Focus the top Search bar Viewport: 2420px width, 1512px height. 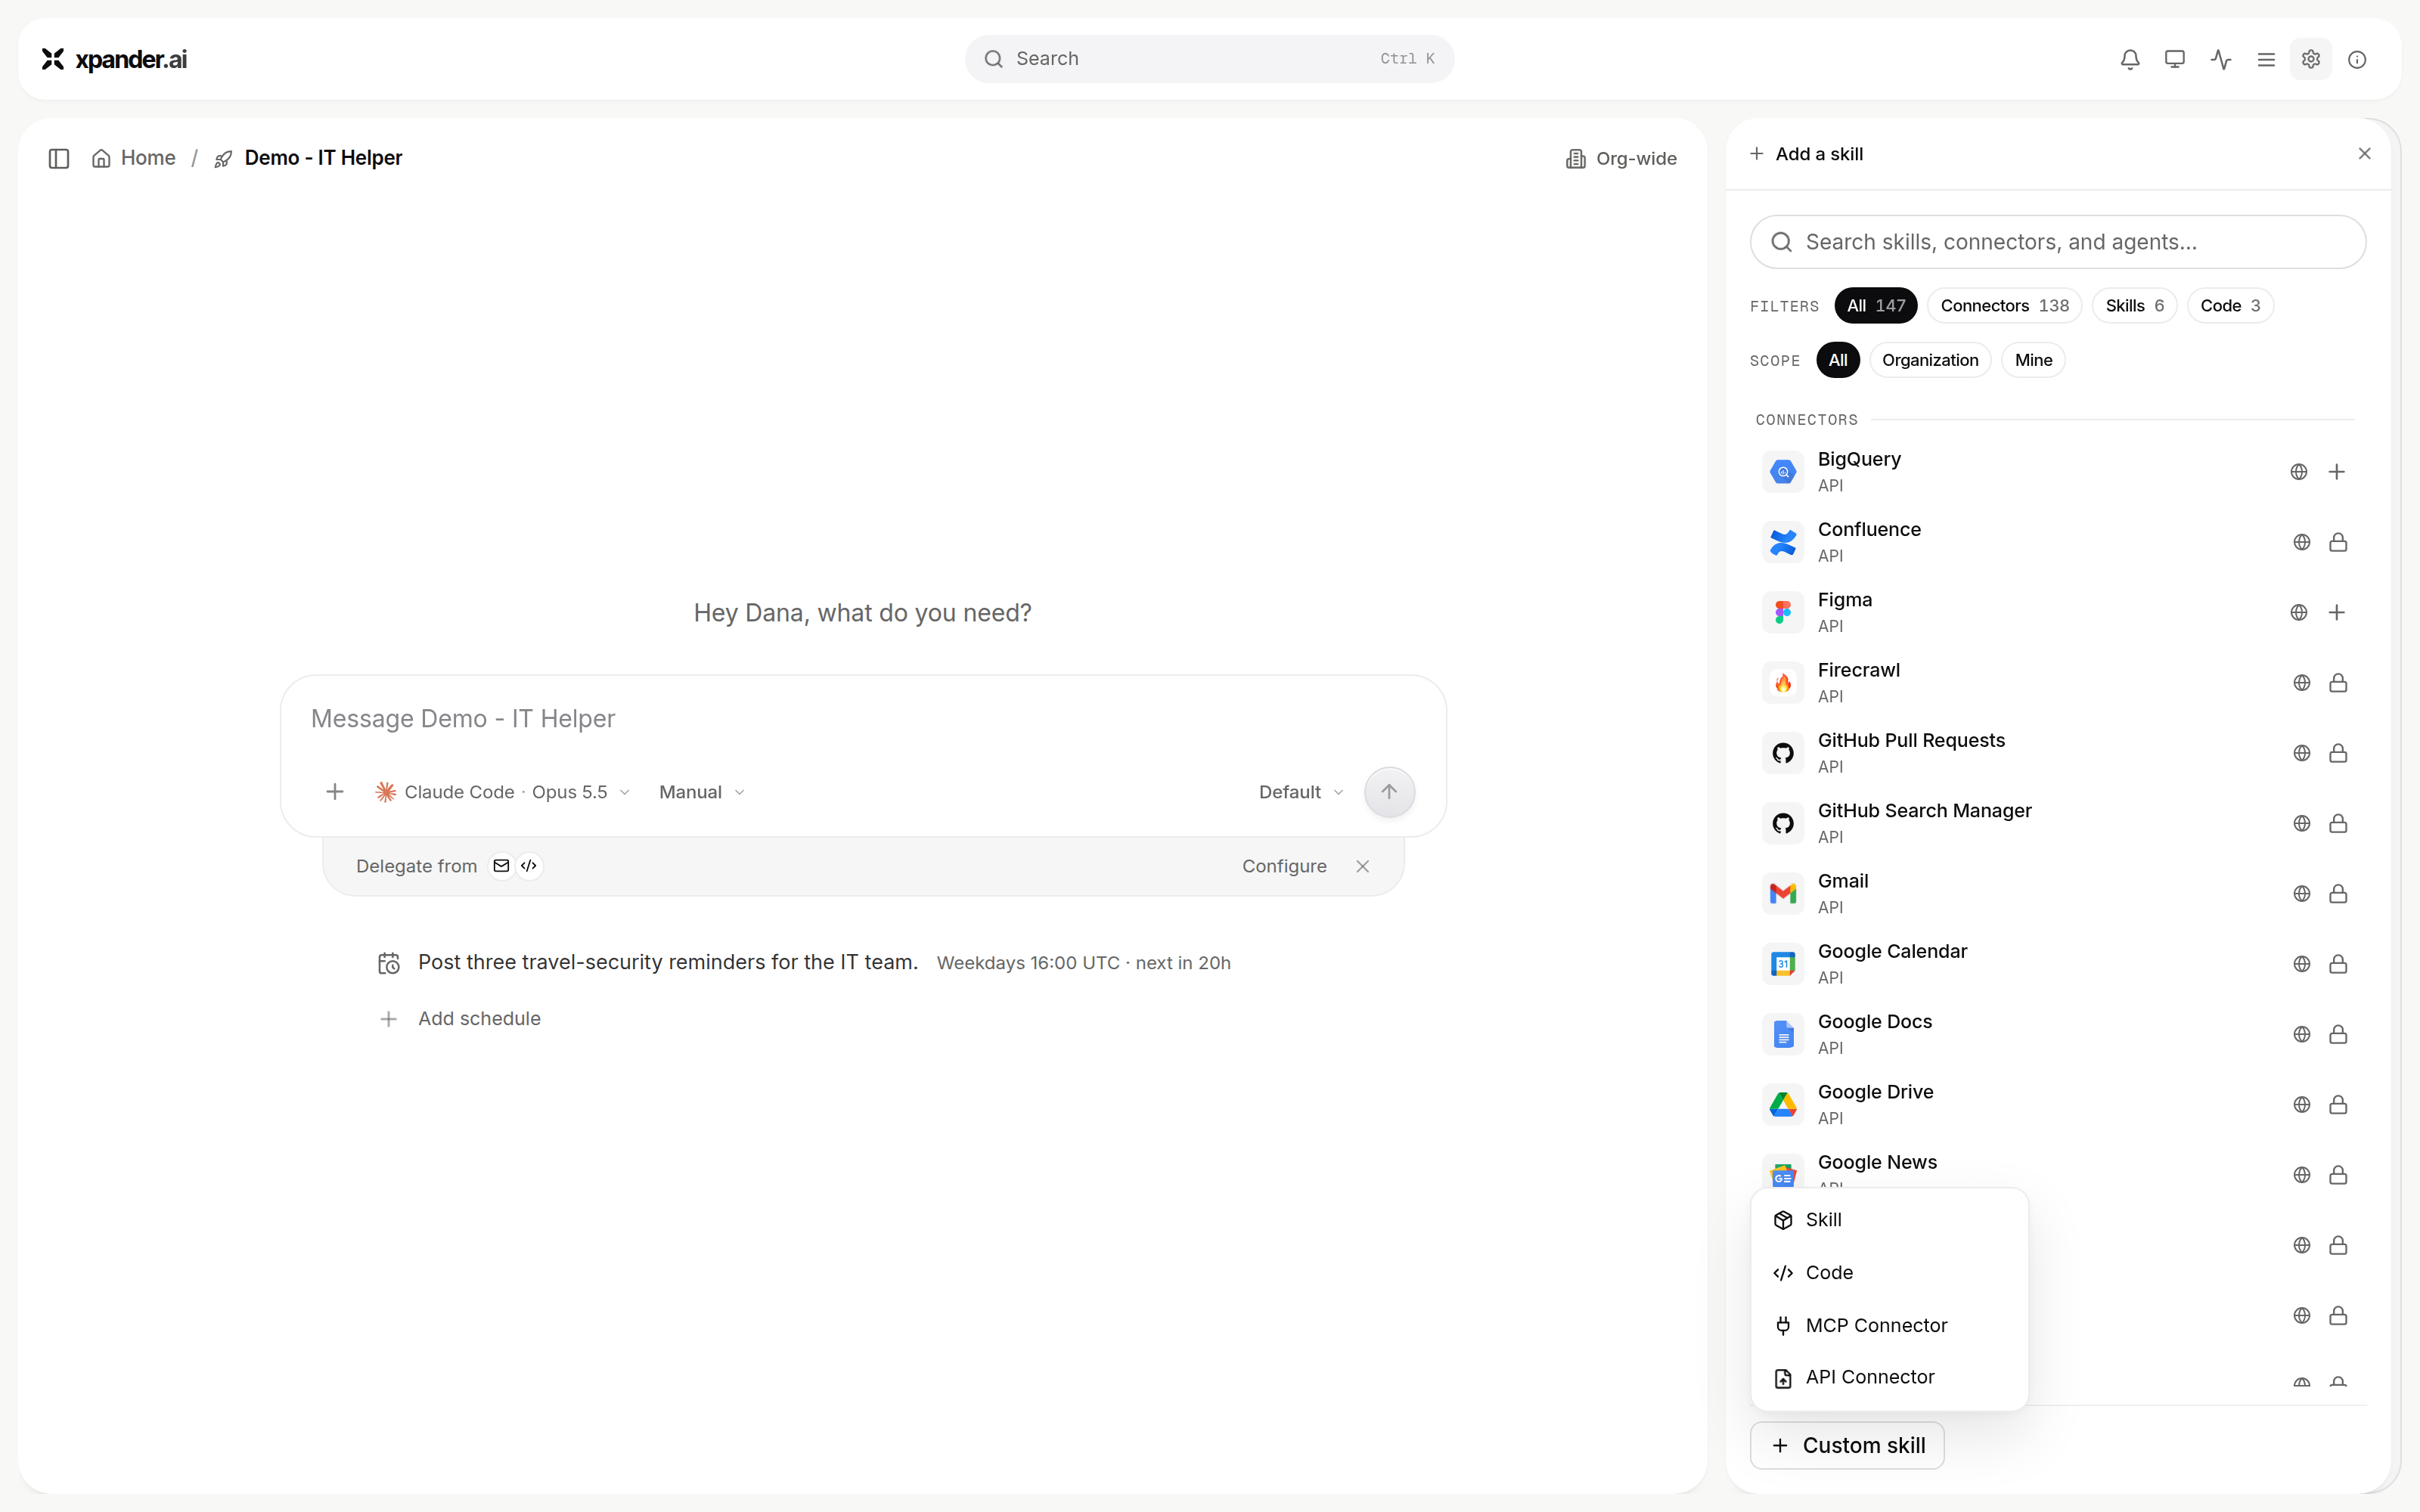(1209, 59)
